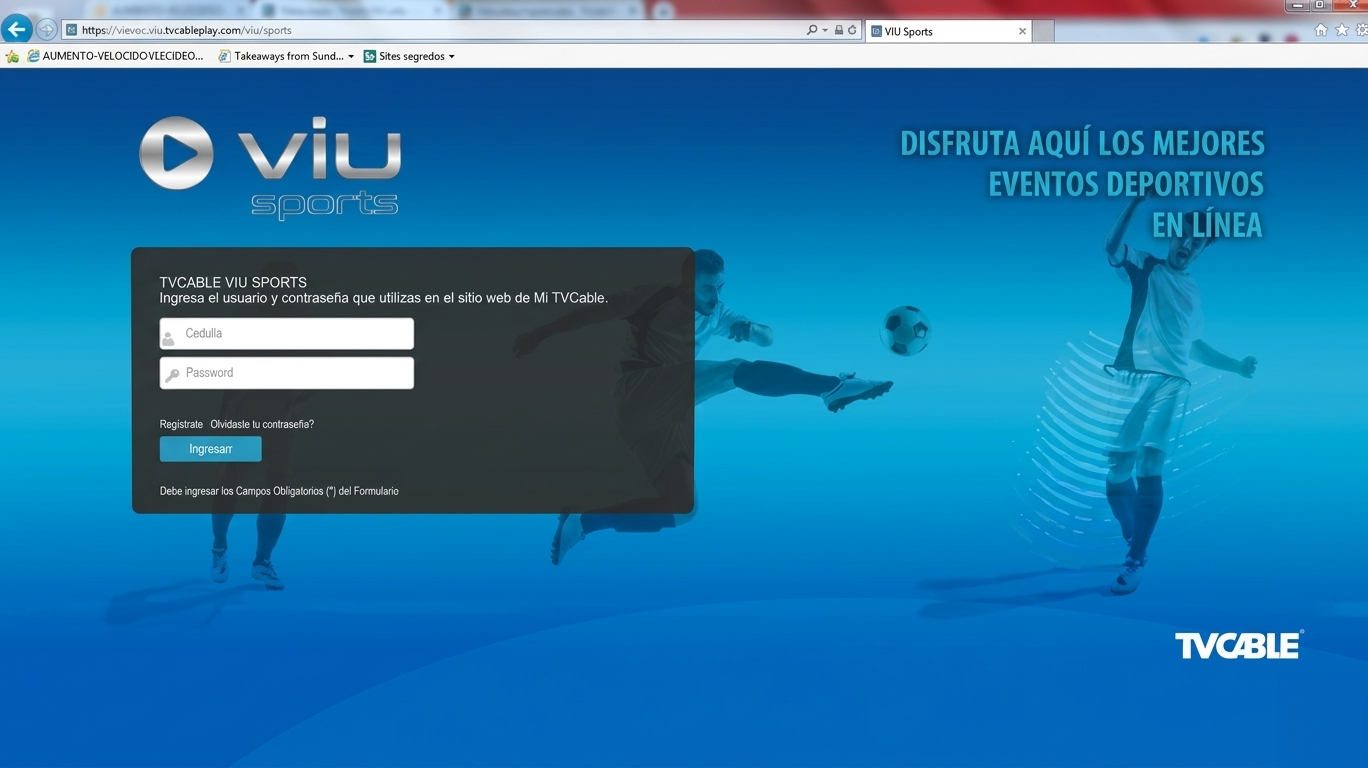The image size is (1368, 768).
Task: Open Favorites with the star icon
Action: 1340,30
